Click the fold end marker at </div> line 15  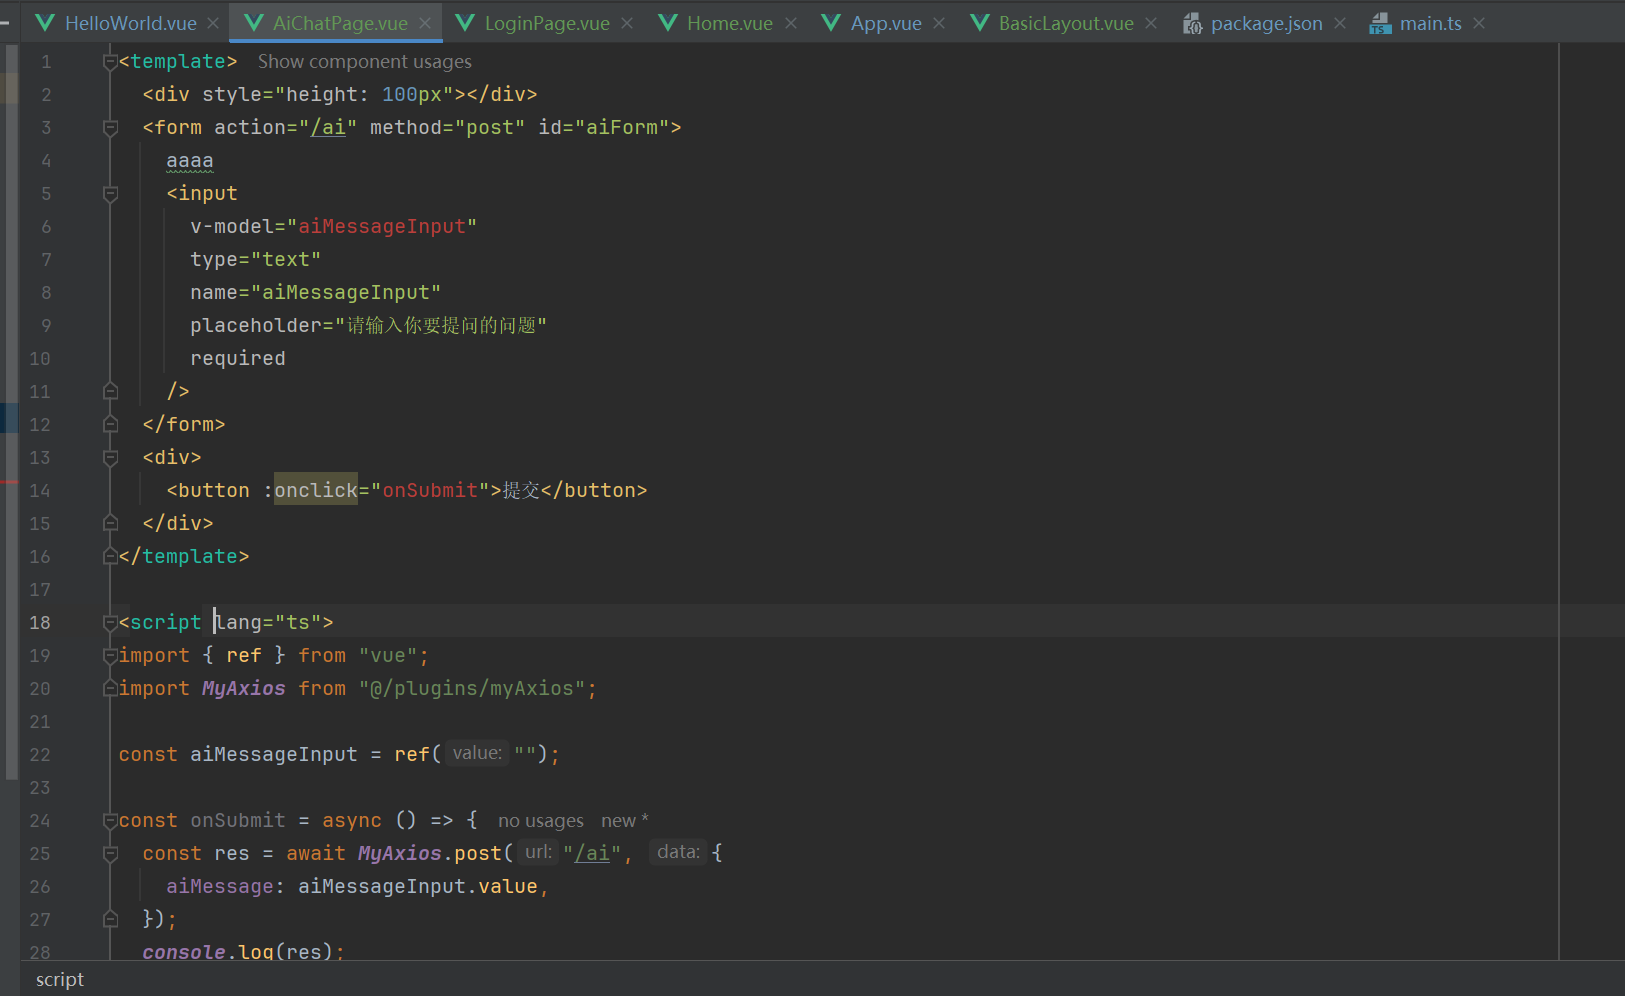(110, 523)
